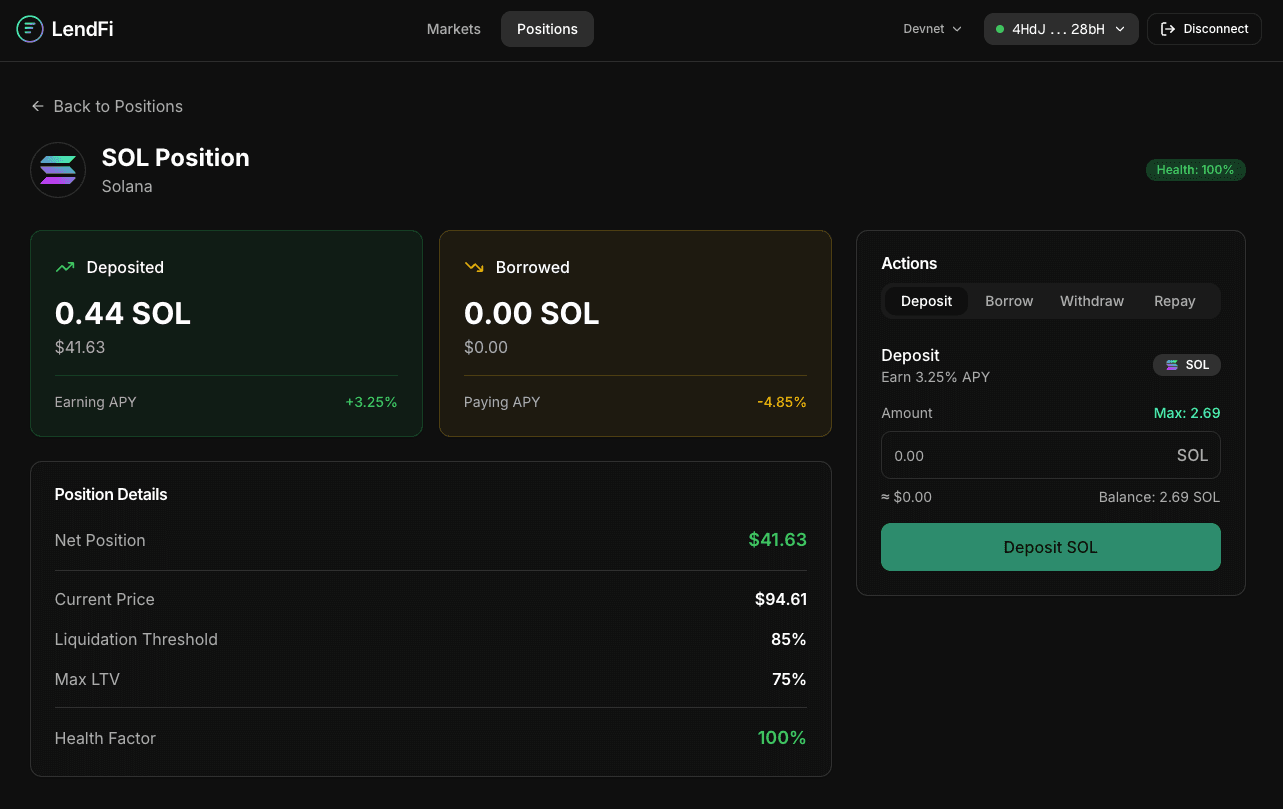This screenshot has width=1283, height=809.
Task: Select the Repay action tab
Action: click(x=1174, y=301)
